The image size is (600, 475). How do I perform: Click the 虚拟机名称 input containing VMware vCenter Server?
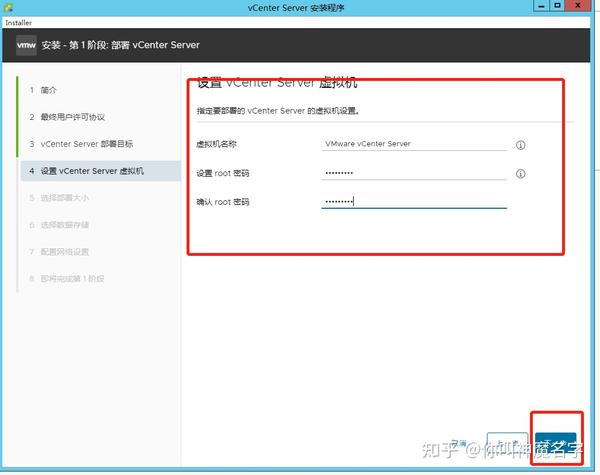tap(414, 144)
